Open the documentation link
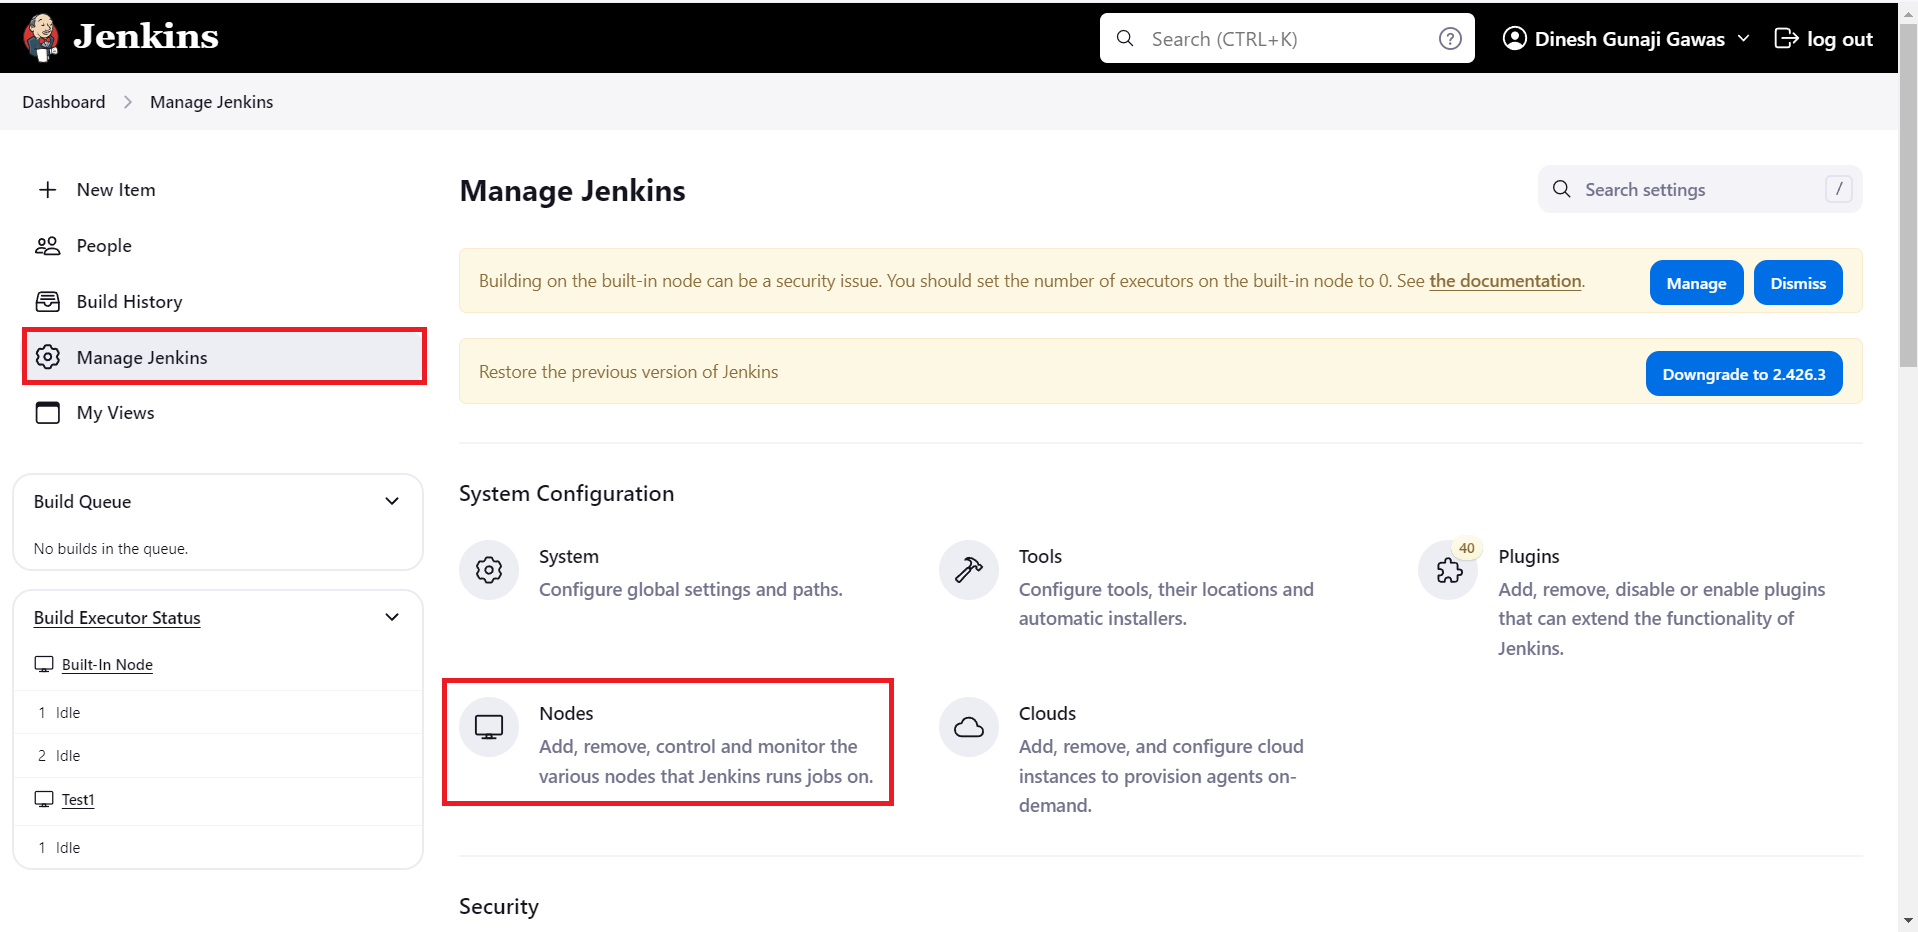The width and height of the screenshot is (1918, 932). coord(1505,281)
